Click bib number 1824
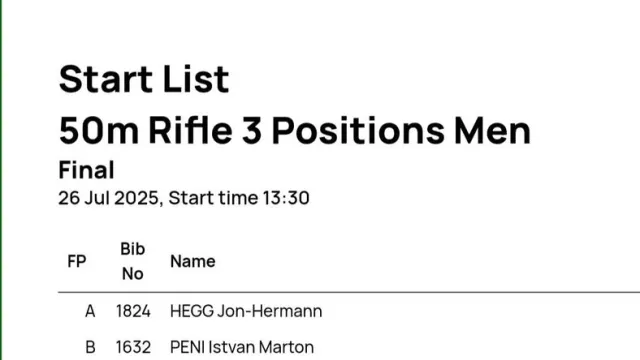Viewport: 640px width, 360px height. click(133, 311)
